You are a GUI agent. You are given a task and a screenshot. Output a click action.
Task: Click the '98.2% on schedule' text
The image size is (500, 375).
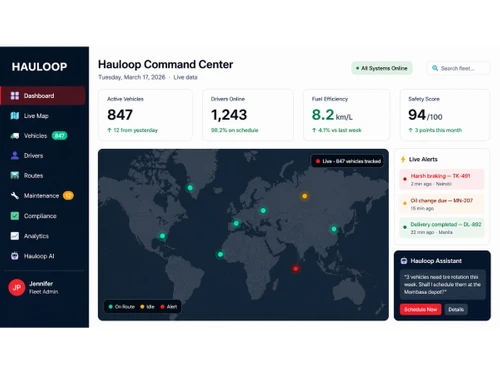tap(234, 130)
